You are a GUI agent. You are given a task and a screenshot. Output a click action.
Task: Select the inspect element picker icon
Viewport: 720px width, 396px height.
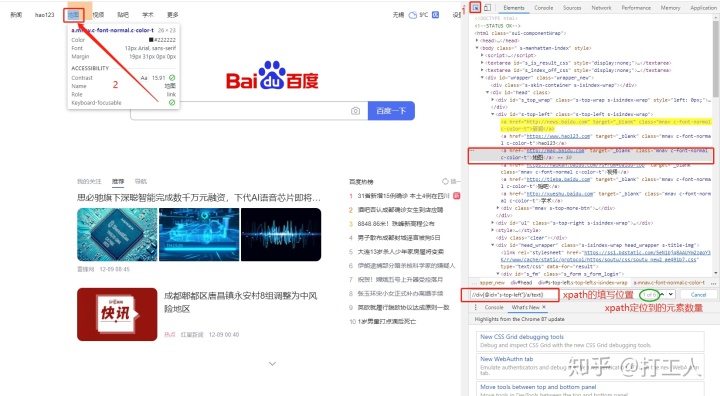[x=475, y=7]
